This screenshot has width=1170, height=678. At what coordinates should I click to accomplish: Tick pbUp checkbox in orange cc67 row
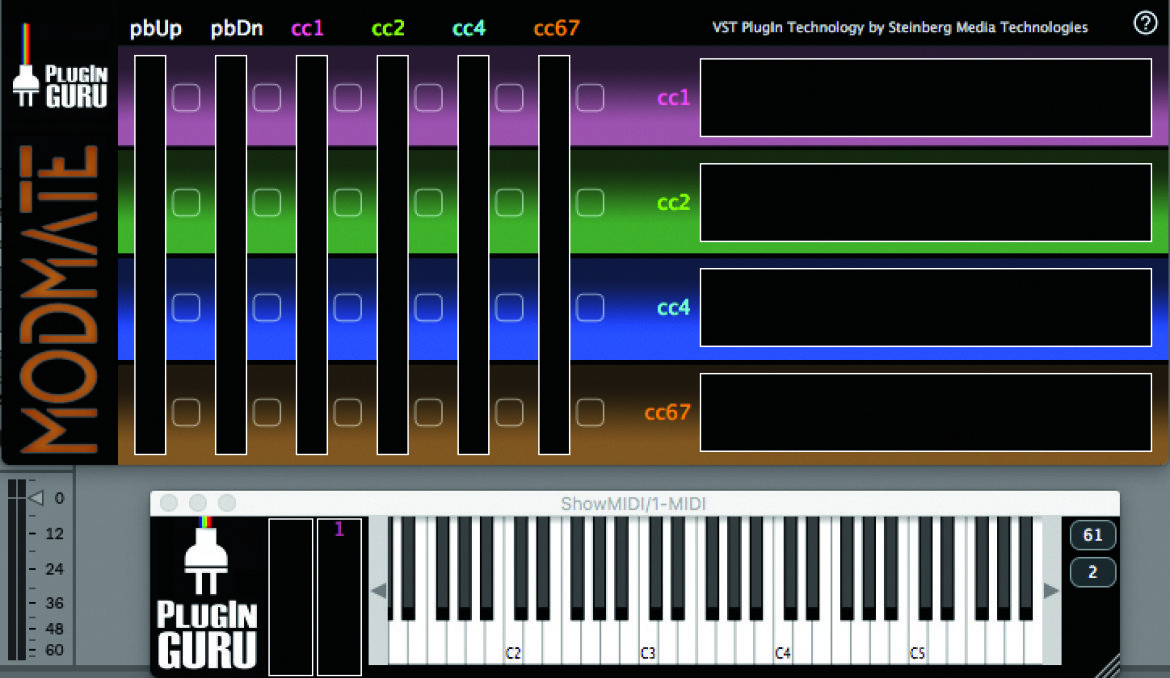click(187, 412)
